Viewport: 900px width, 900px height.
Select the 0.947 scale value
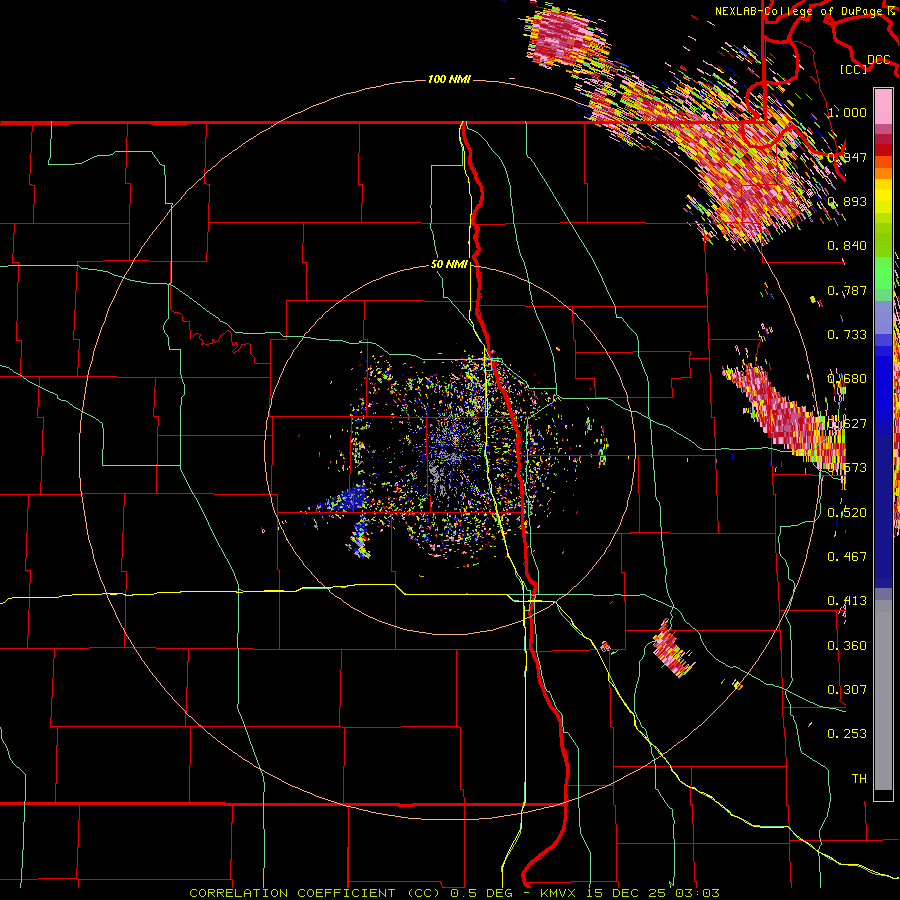pyautogui.click(x=847, y=157)
